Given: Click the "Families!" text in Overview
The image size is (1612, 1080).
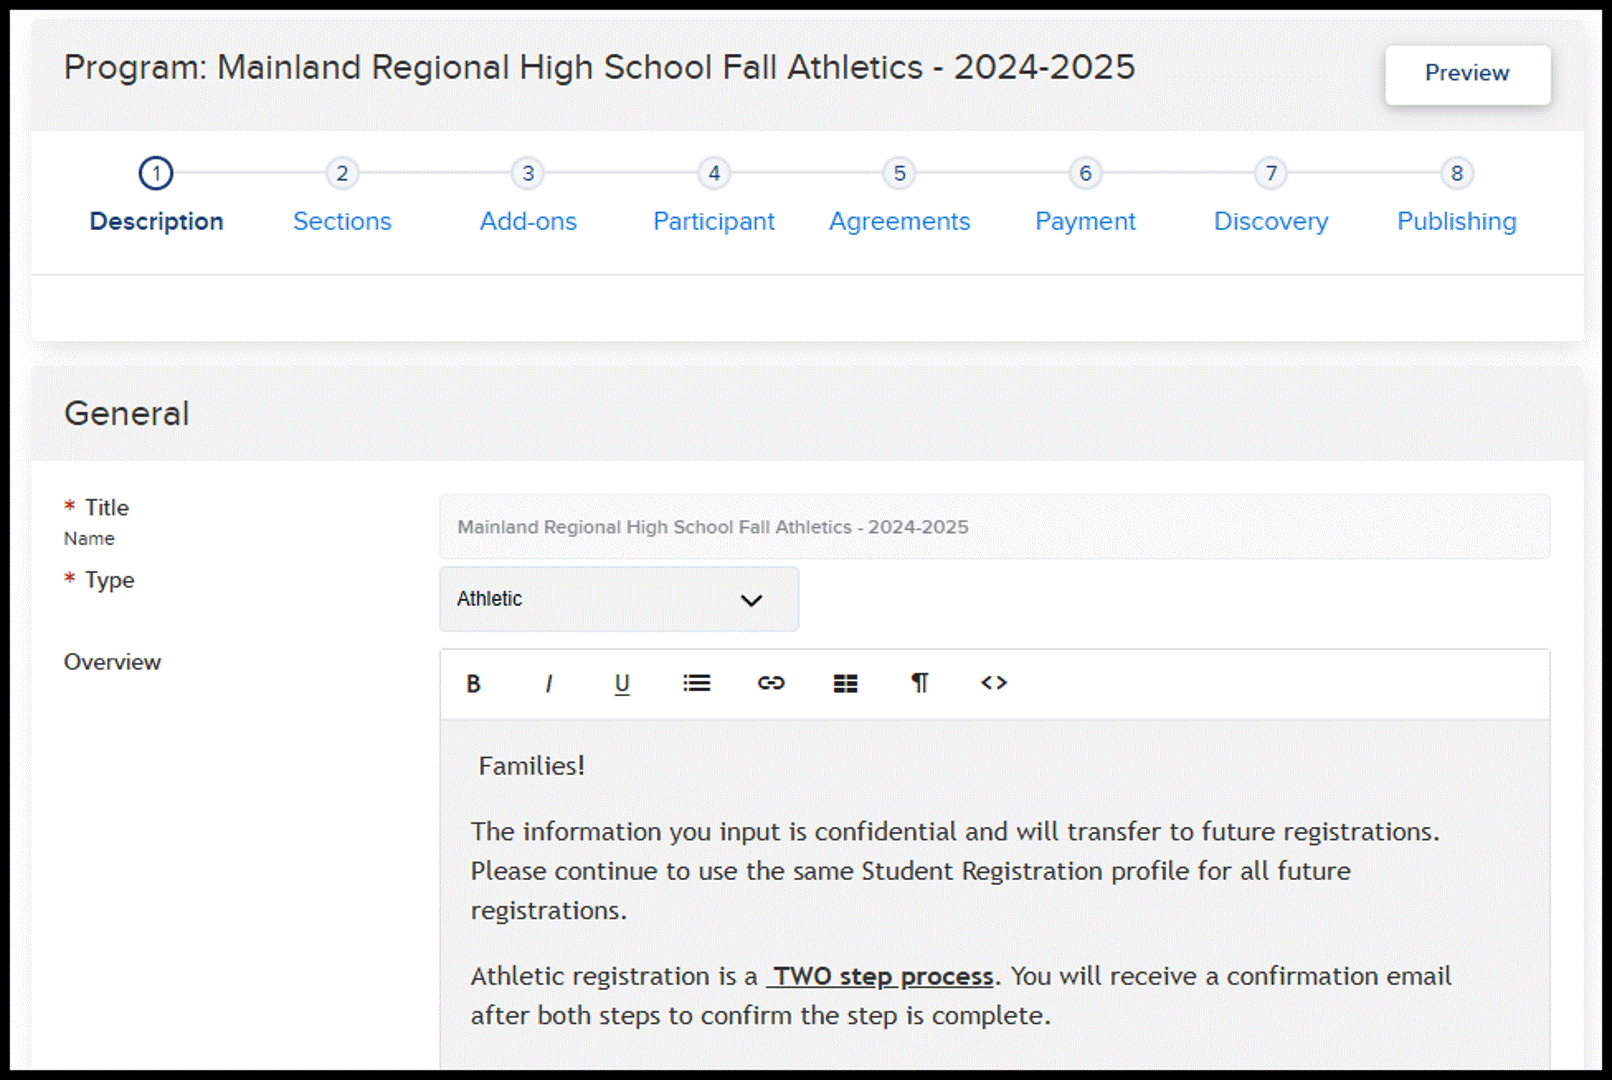Looking at the screenshot, I should tap(531, 766).
